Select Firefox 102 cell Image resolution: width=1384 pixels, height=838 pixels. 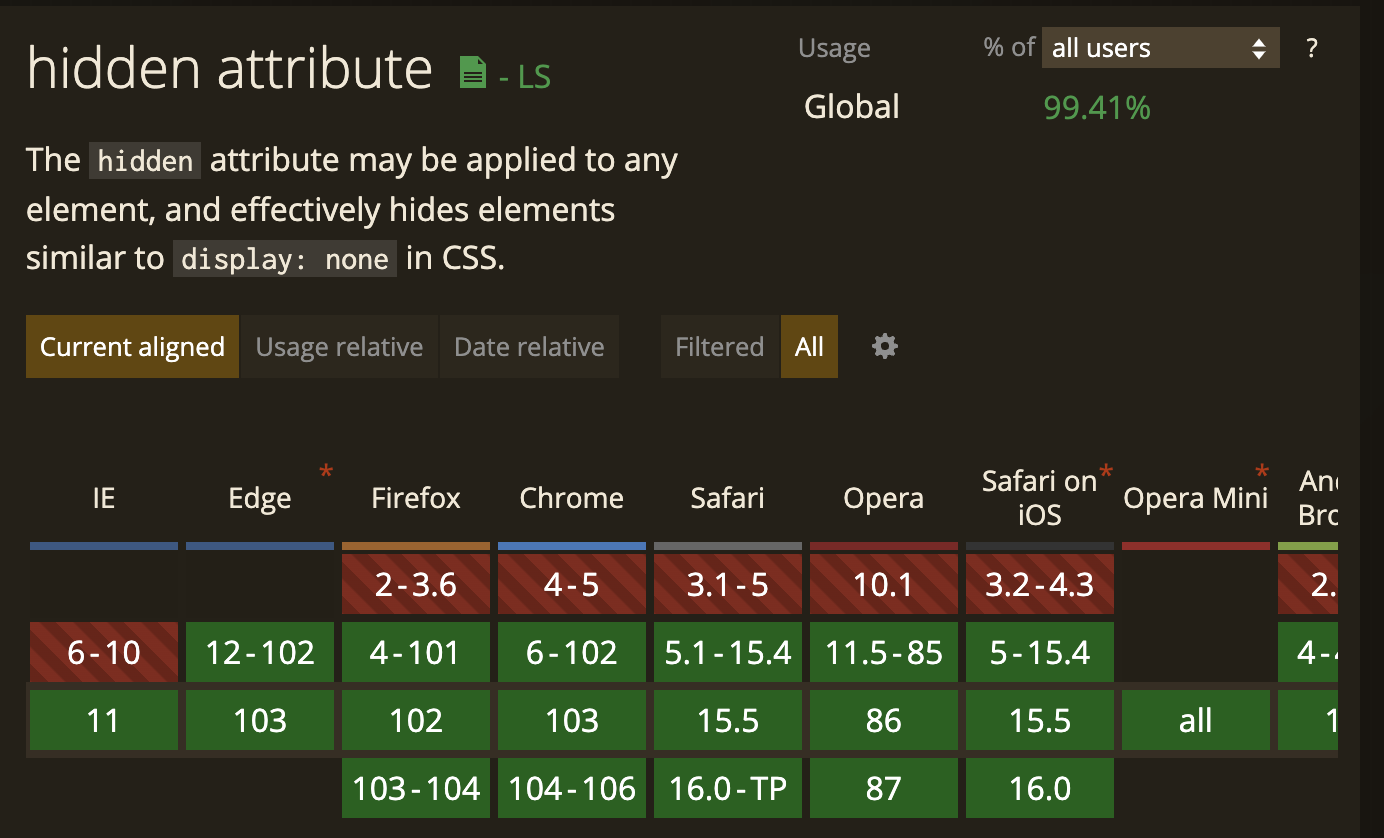416,720
